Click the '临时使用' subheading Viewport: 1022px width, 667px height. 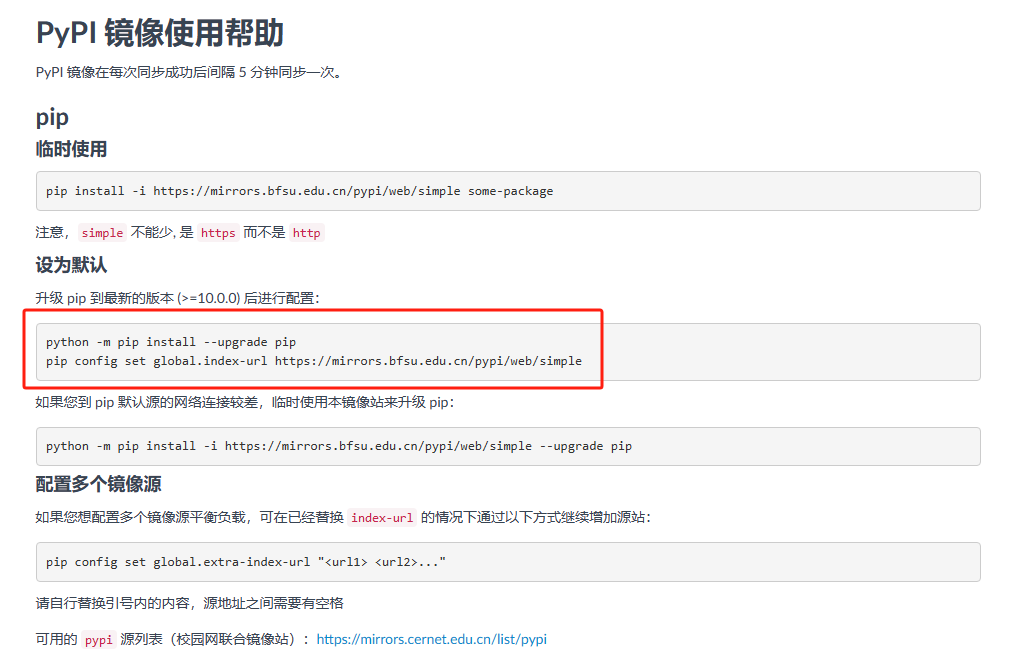pyautogui.click(x=71, y=149)
